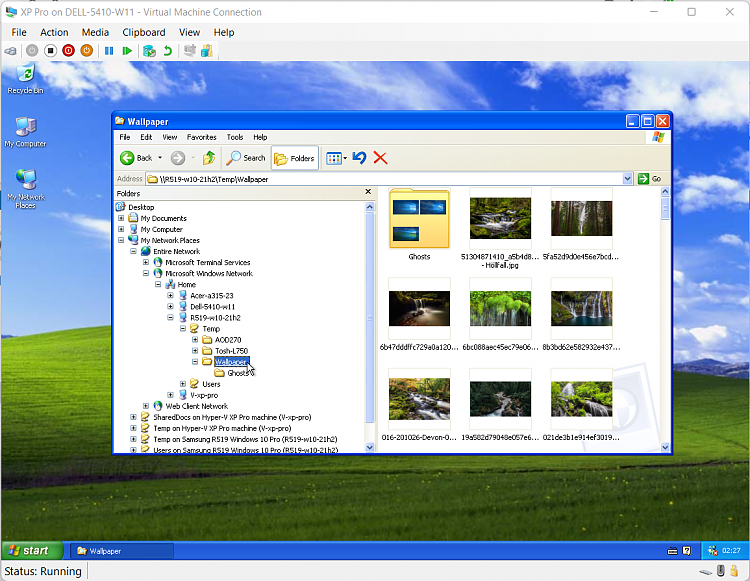Expand the Dell-5410-w11 computer node
The height and width of the screenshot is (581, 750).
tap(170, 307)
